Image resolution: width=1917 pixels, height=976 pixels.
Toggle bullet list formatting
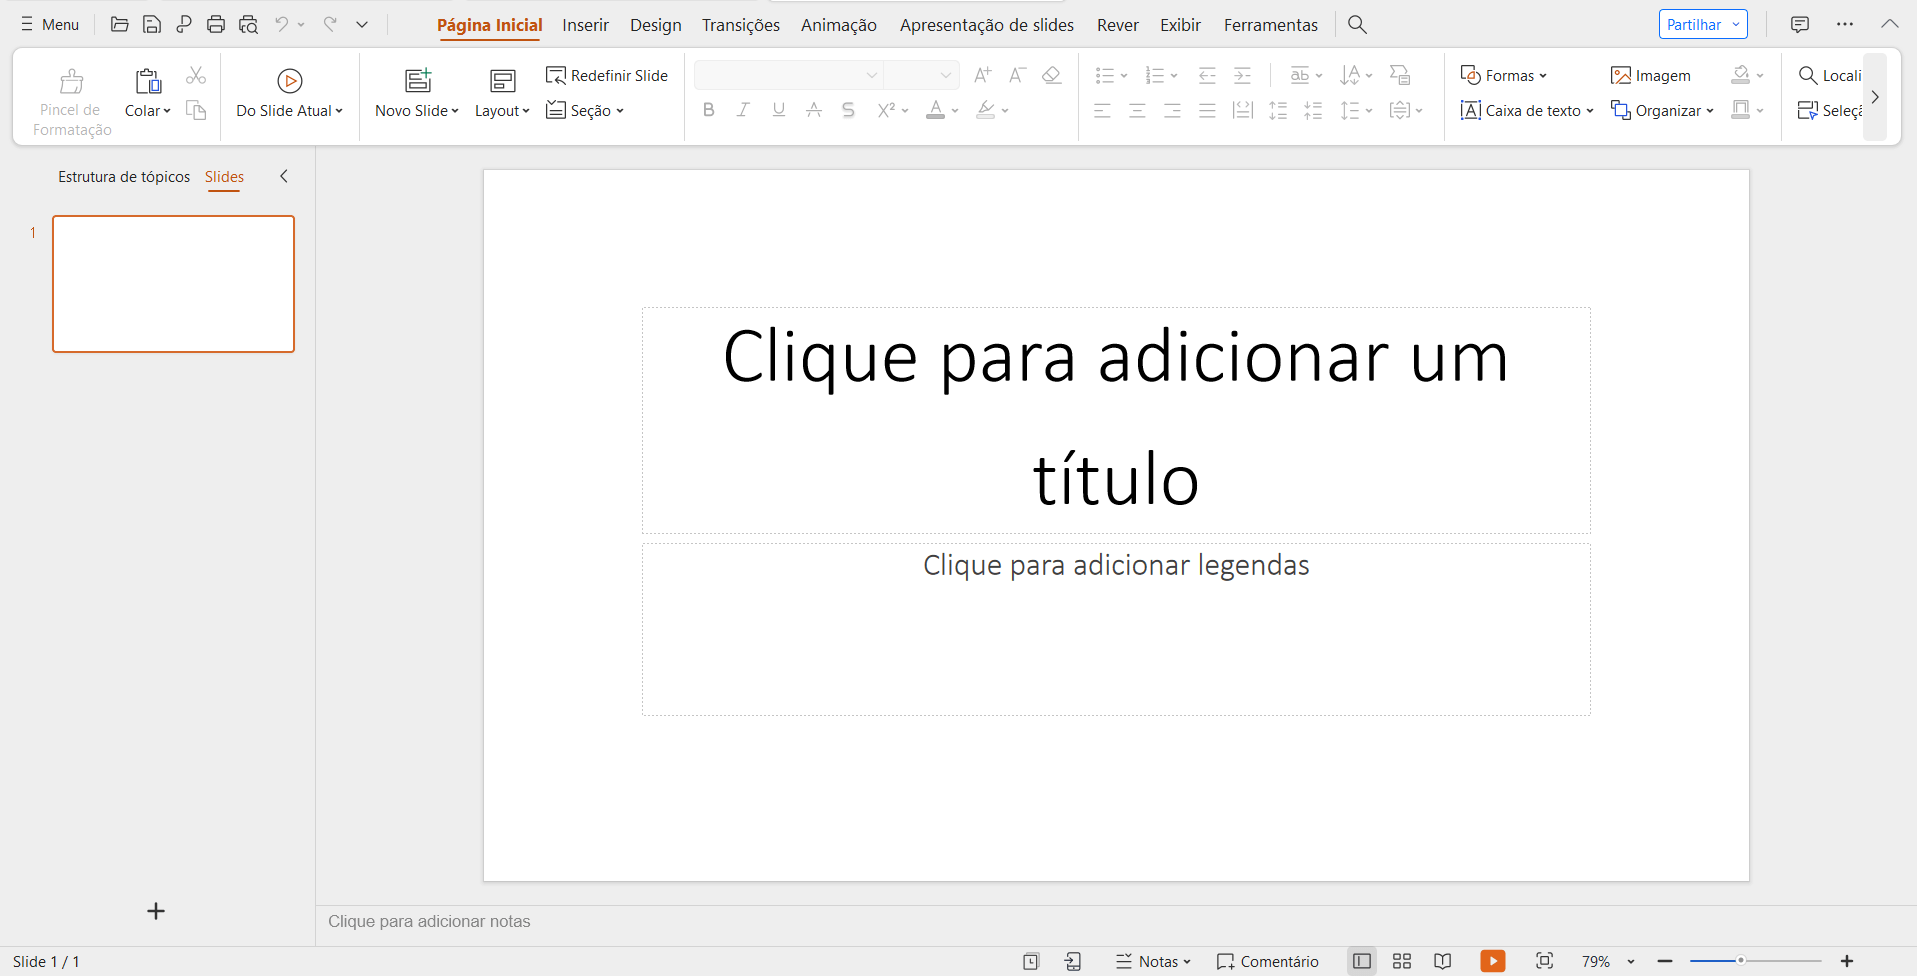click(1104, 75)
